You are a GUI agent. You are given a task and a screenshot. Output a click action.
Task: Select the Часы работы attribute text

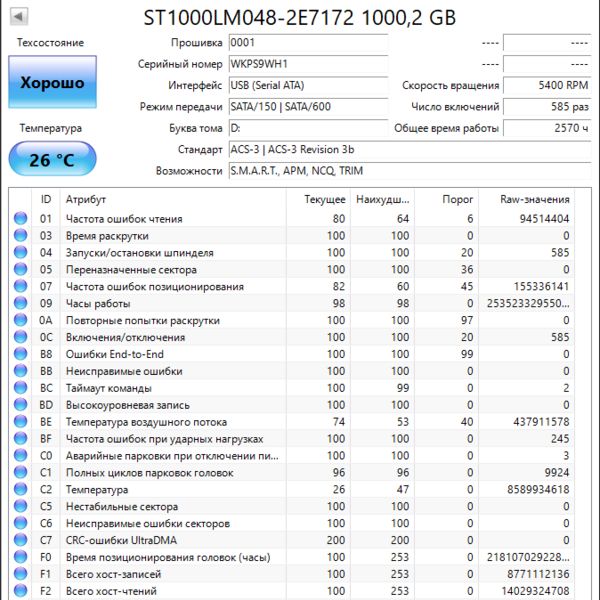tap(98, 303)
